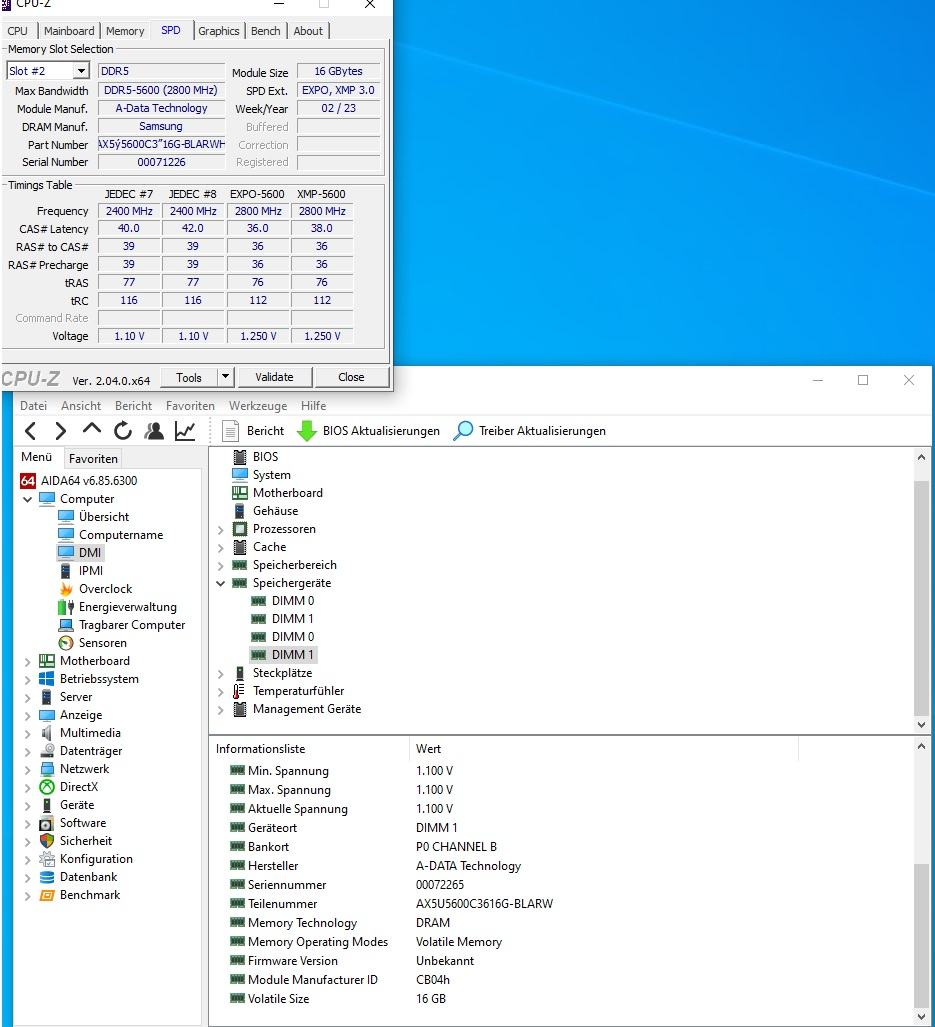Open the CPU-Z Slot #2 dropdown
This screenshot has height=1027, width=935.
81,71
